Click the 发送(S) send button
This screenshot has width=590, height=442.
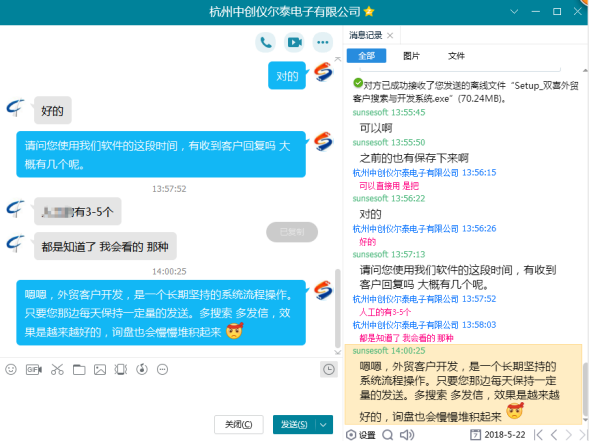294,425
